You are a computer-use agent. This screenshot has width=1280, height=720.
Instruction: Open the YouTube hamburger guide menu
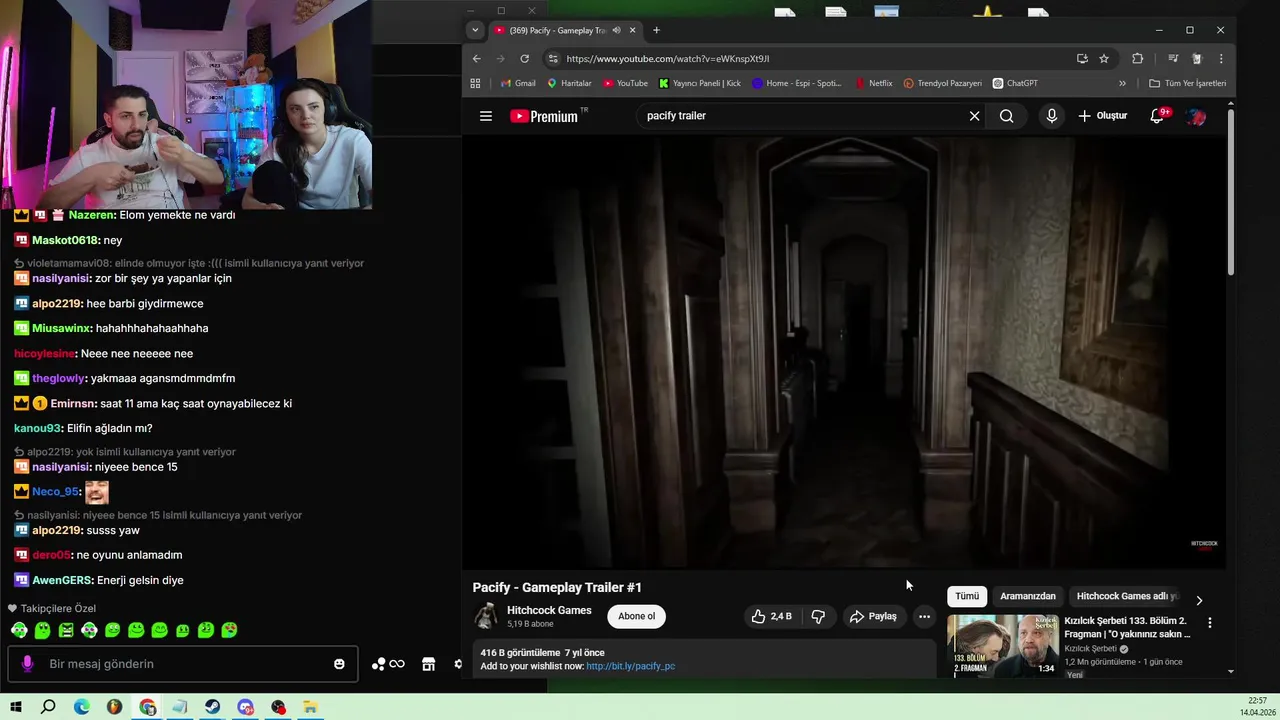click(x=486, y=116)
